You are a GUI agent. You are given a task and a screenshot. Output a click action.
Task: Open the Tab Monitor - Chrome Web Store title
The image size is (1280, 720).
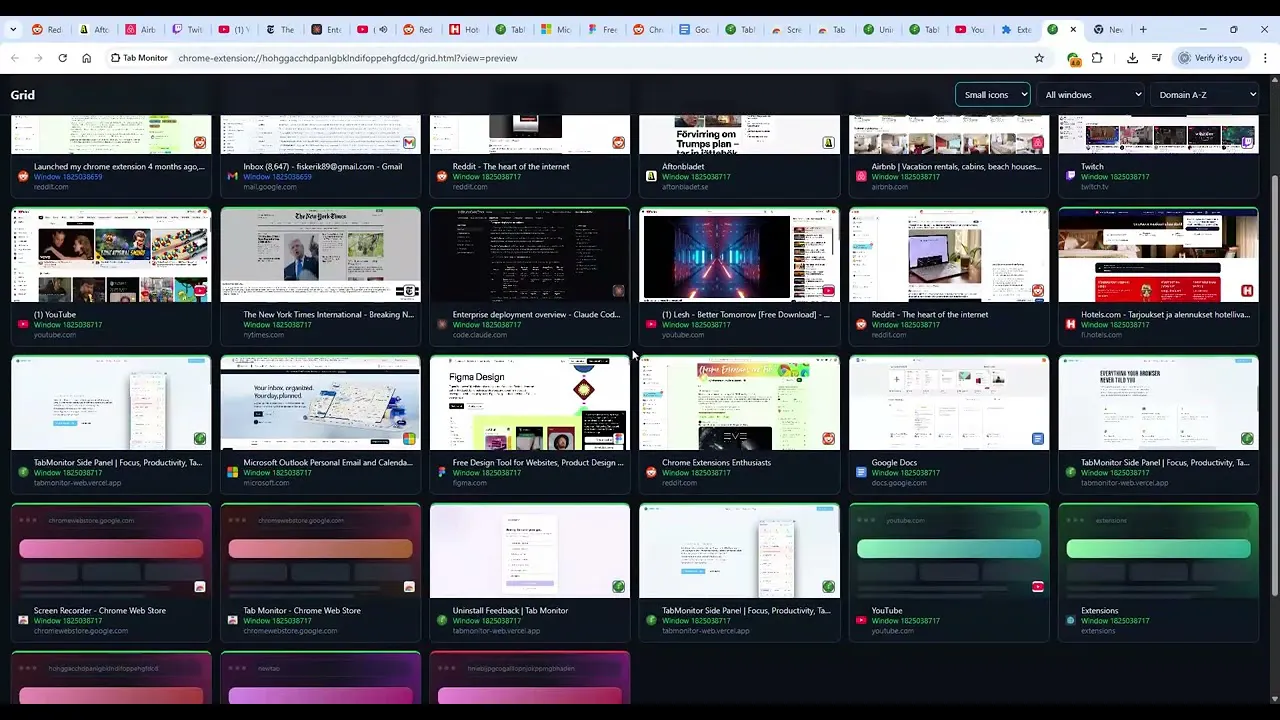(x=302, y=611)
